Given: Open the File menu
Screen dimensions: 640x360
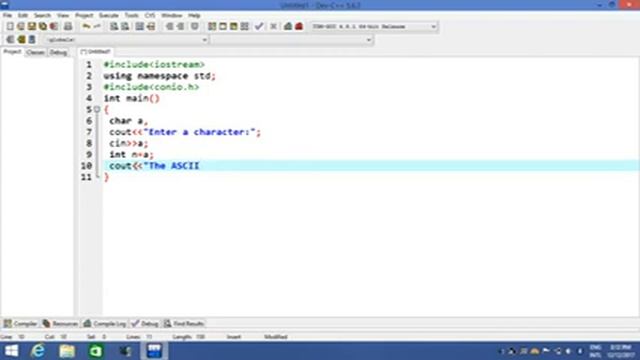Looking at the screenshot, I should tap(7, 16).
